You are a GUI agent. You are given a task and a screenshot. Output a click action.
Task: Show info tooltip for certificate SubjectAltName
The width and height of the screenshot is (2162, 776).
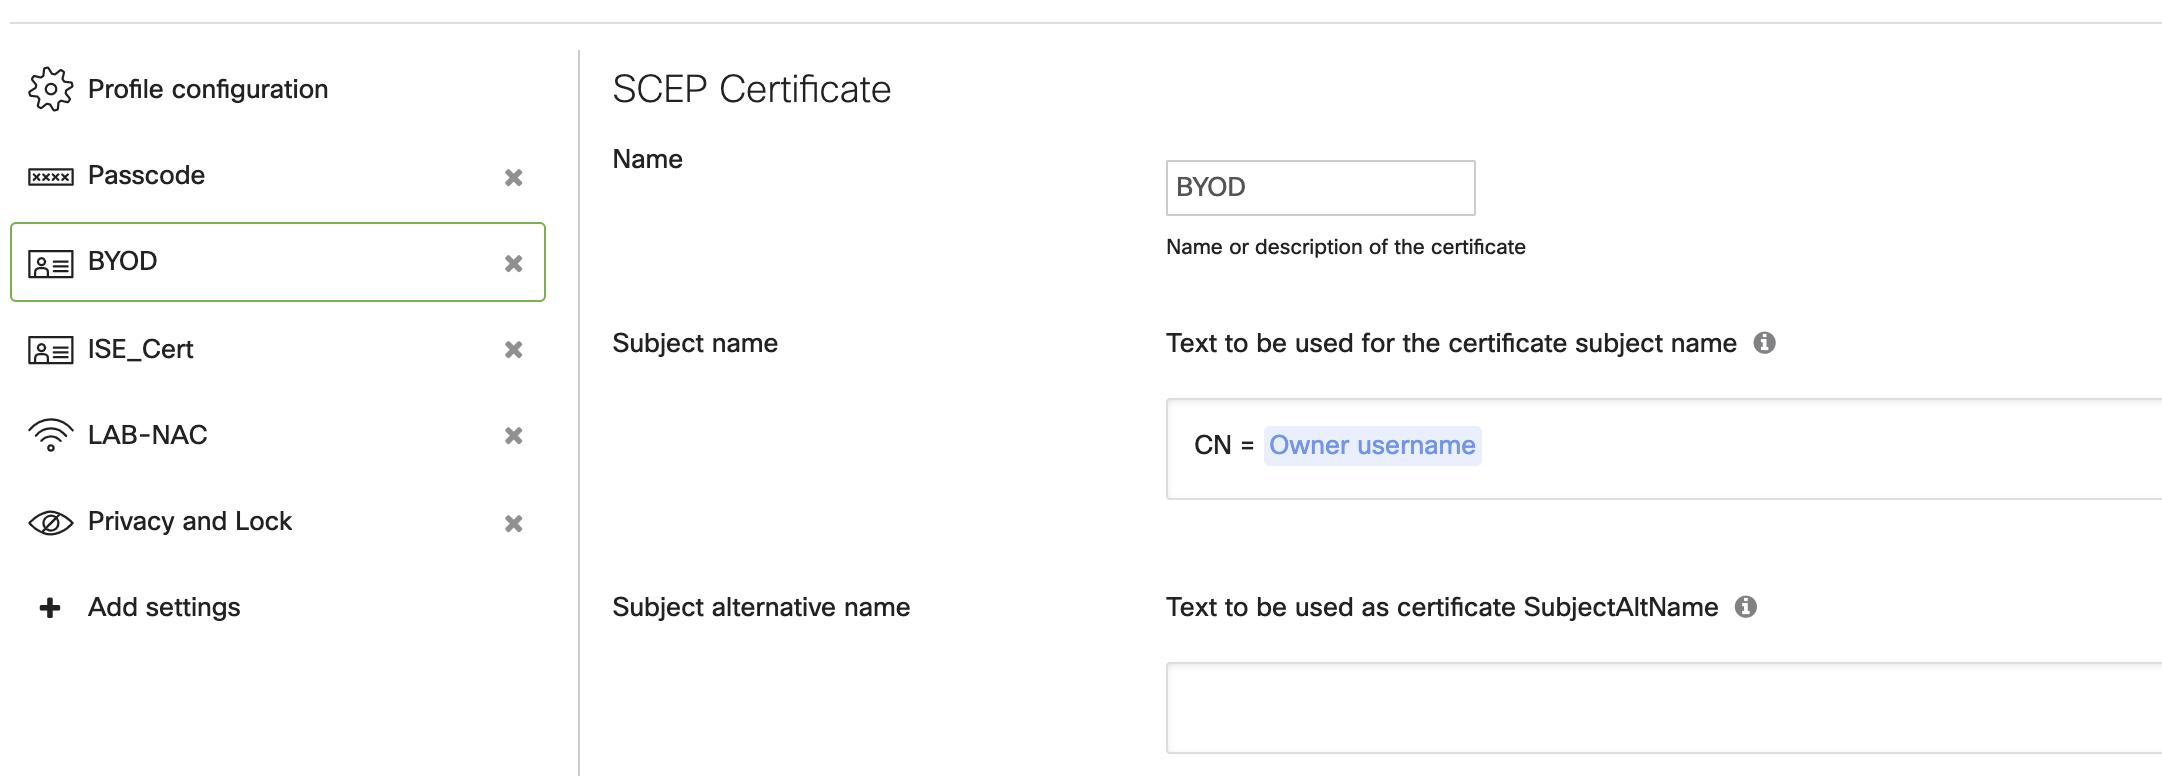coord(1745,607)
